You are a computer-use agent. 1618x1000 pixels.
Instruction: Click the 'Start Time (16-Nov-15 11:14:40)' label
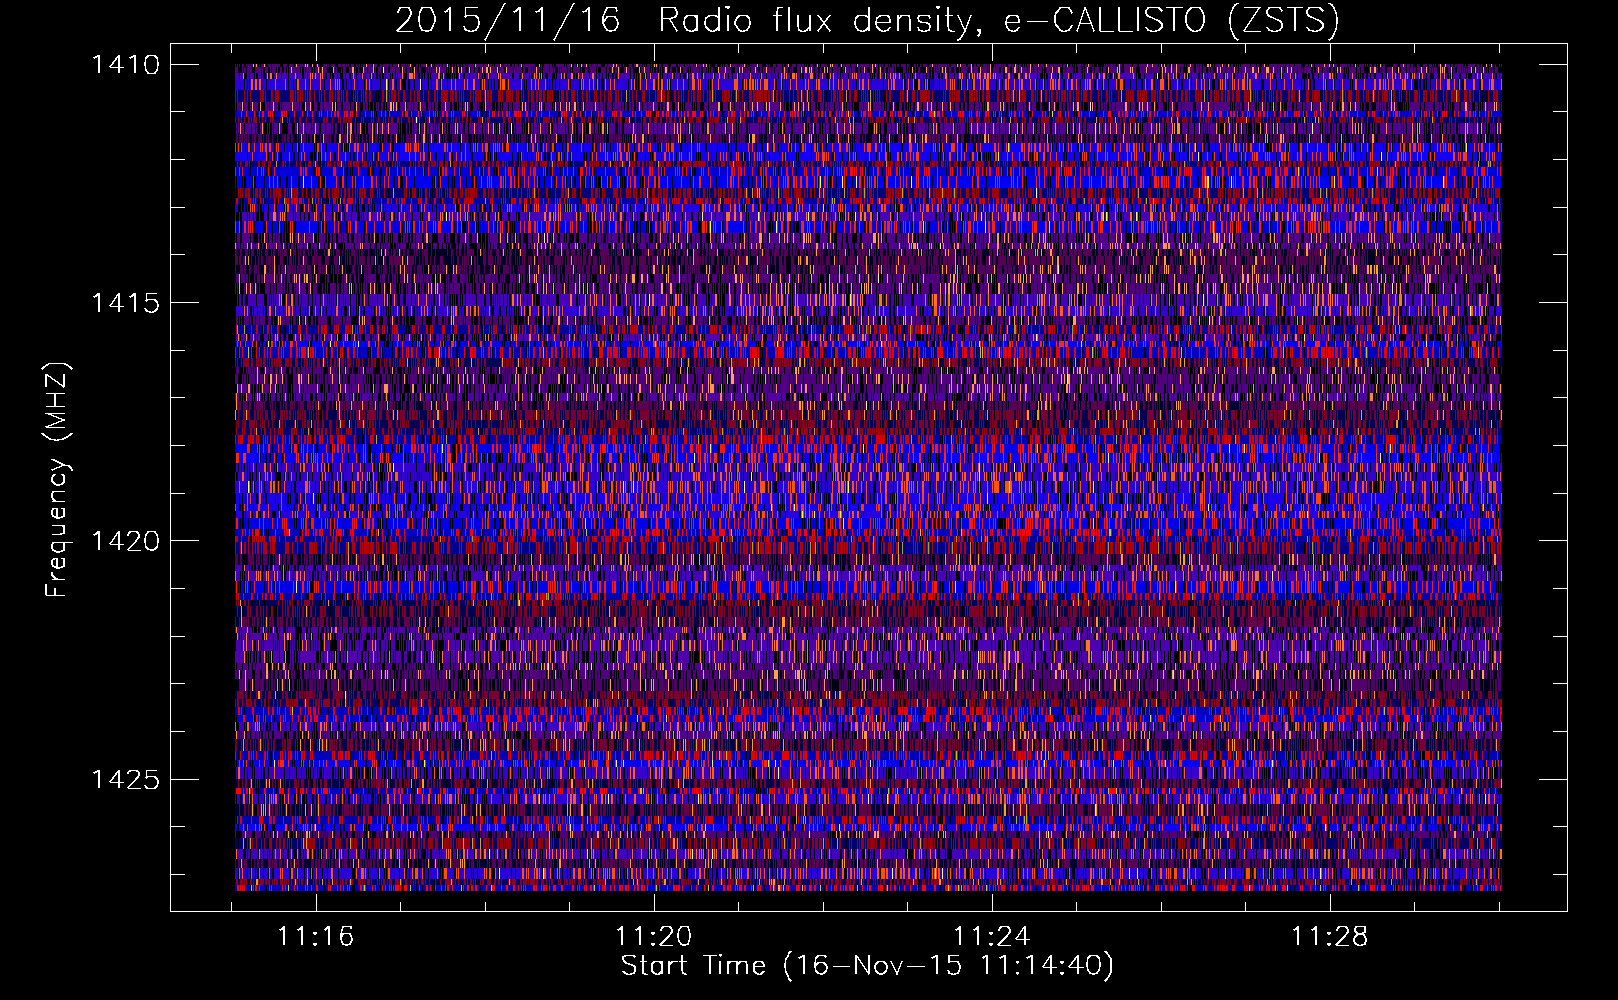pyautogui.click(x=867, y=966)
